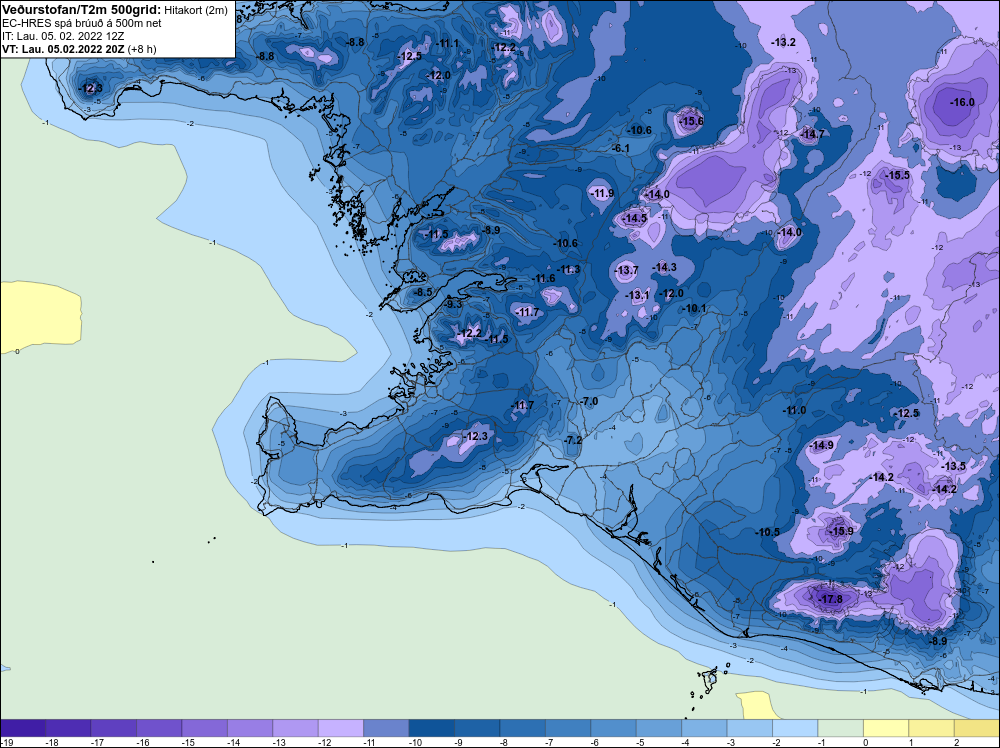1000x748 pixels.
Task: Select the -11.3 temperature value
Action: click(x=568, y=270)
